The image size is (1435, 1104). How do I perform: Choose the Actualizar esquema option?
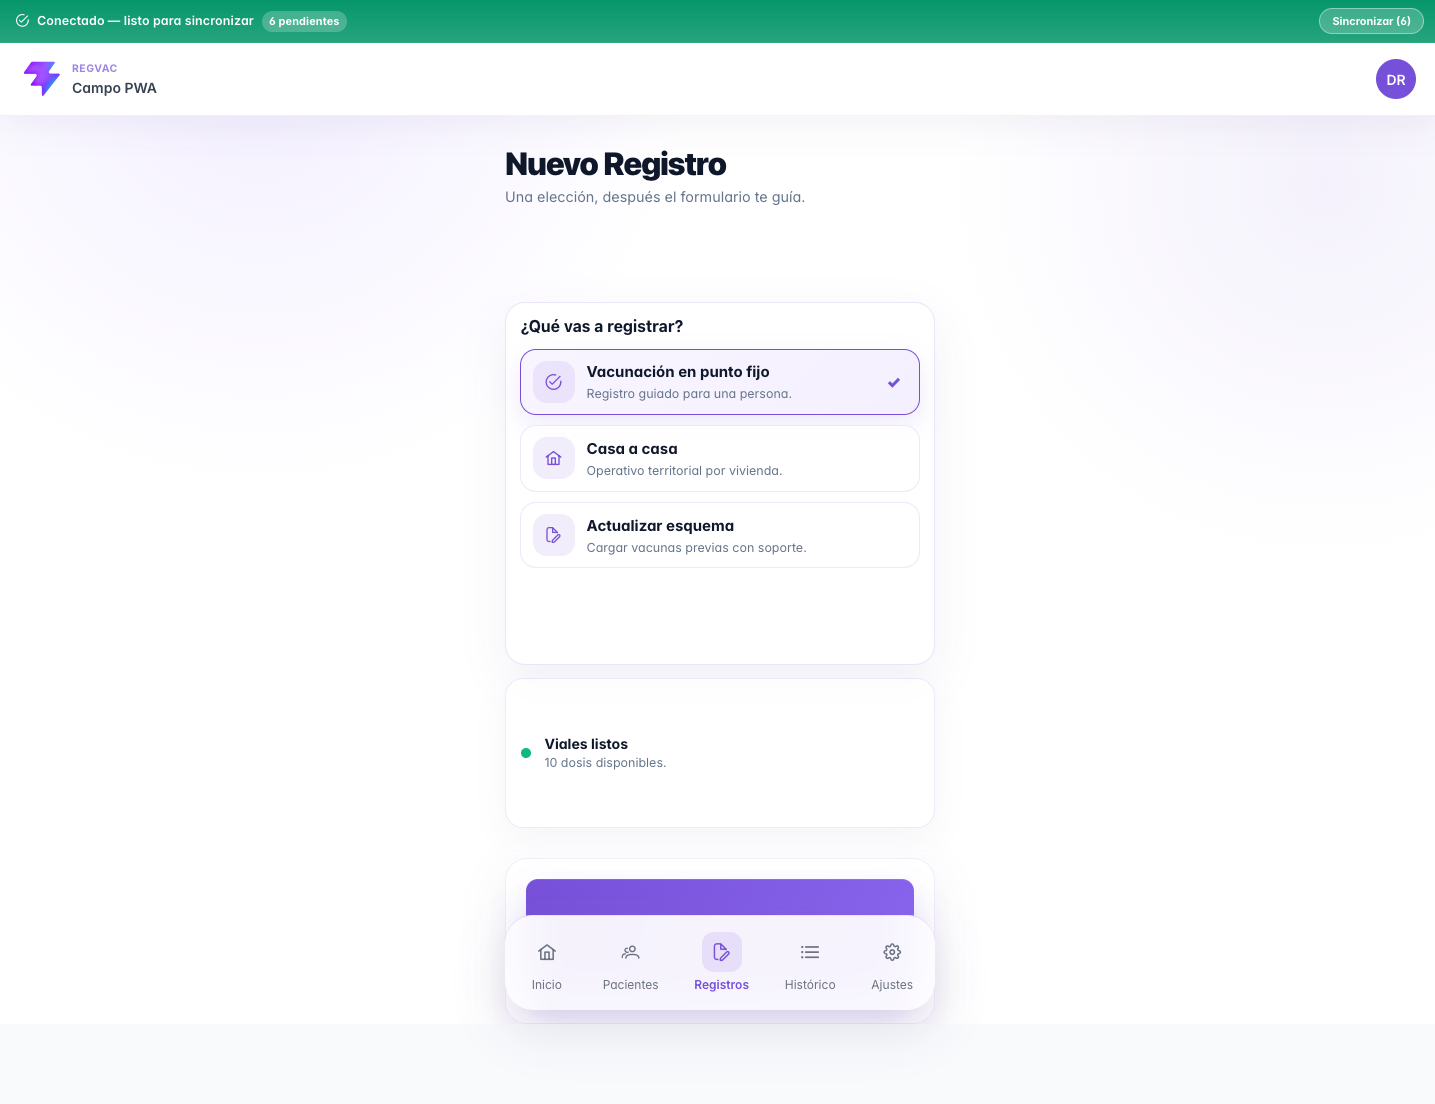720,536
